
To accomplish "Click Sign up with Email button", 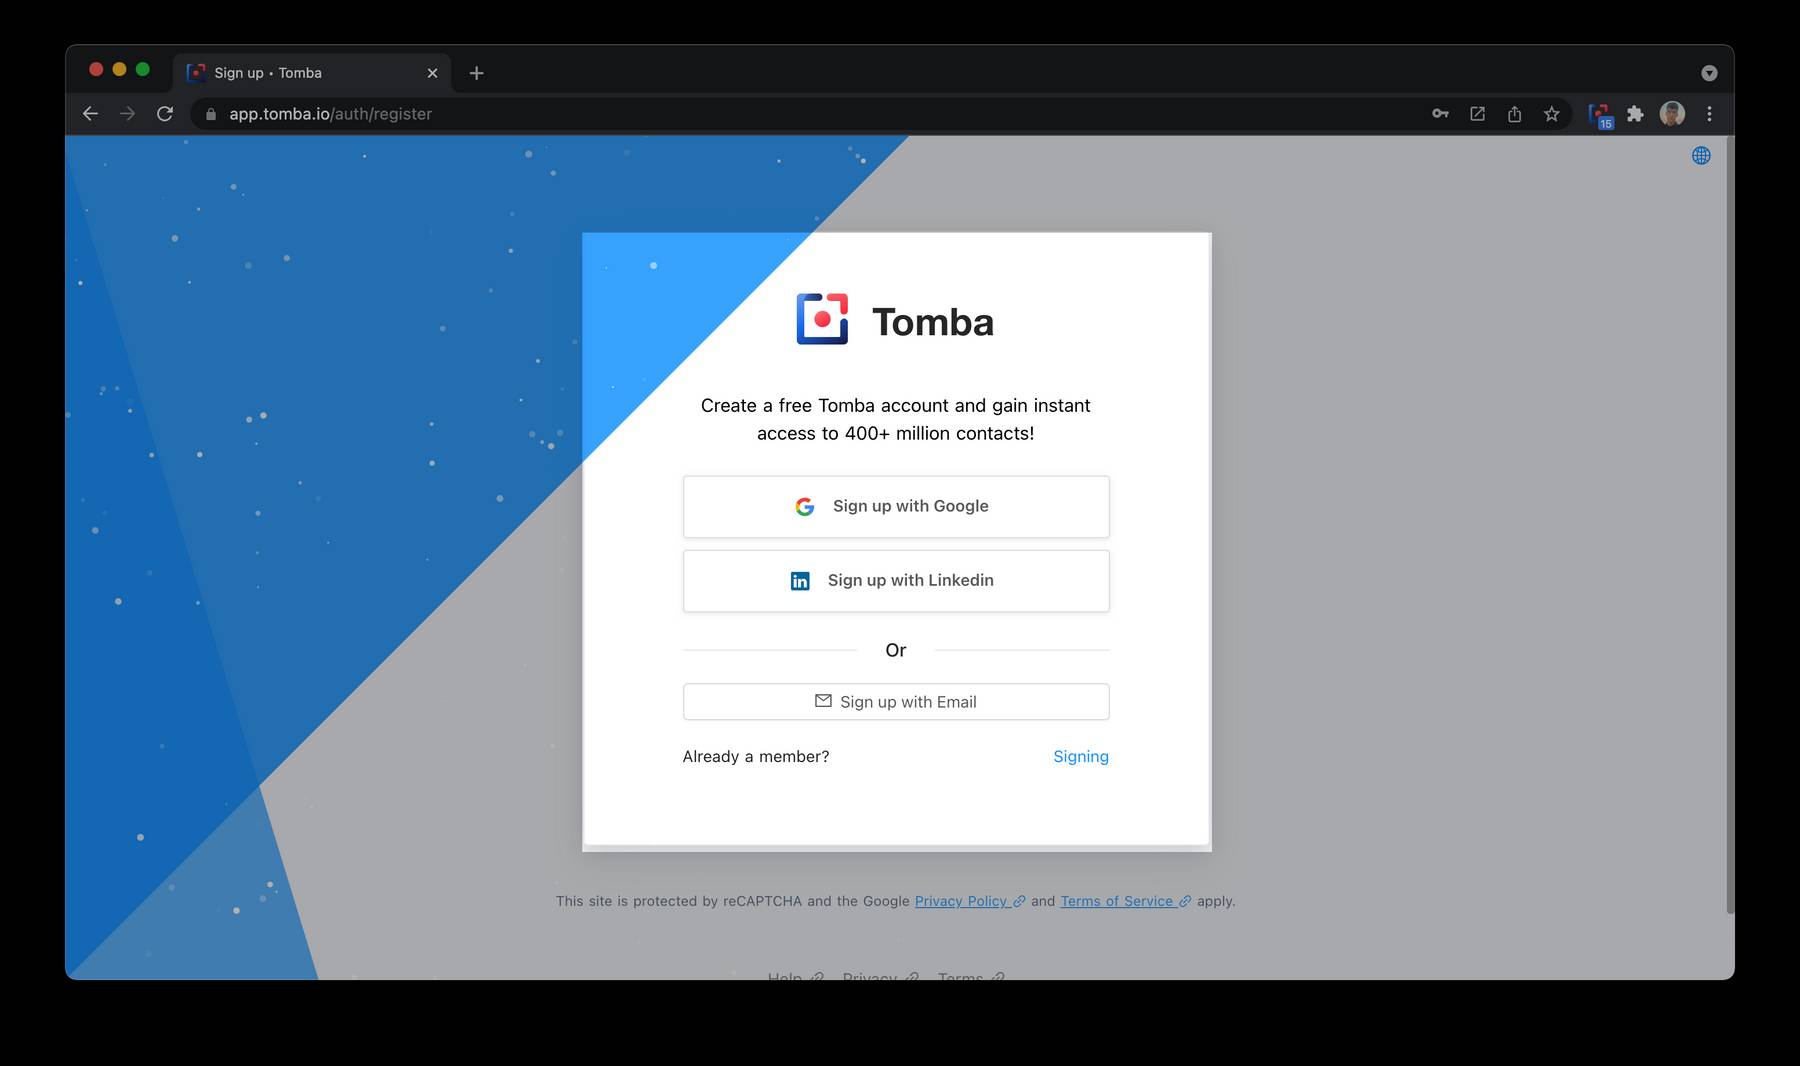I will coord(896,702).
